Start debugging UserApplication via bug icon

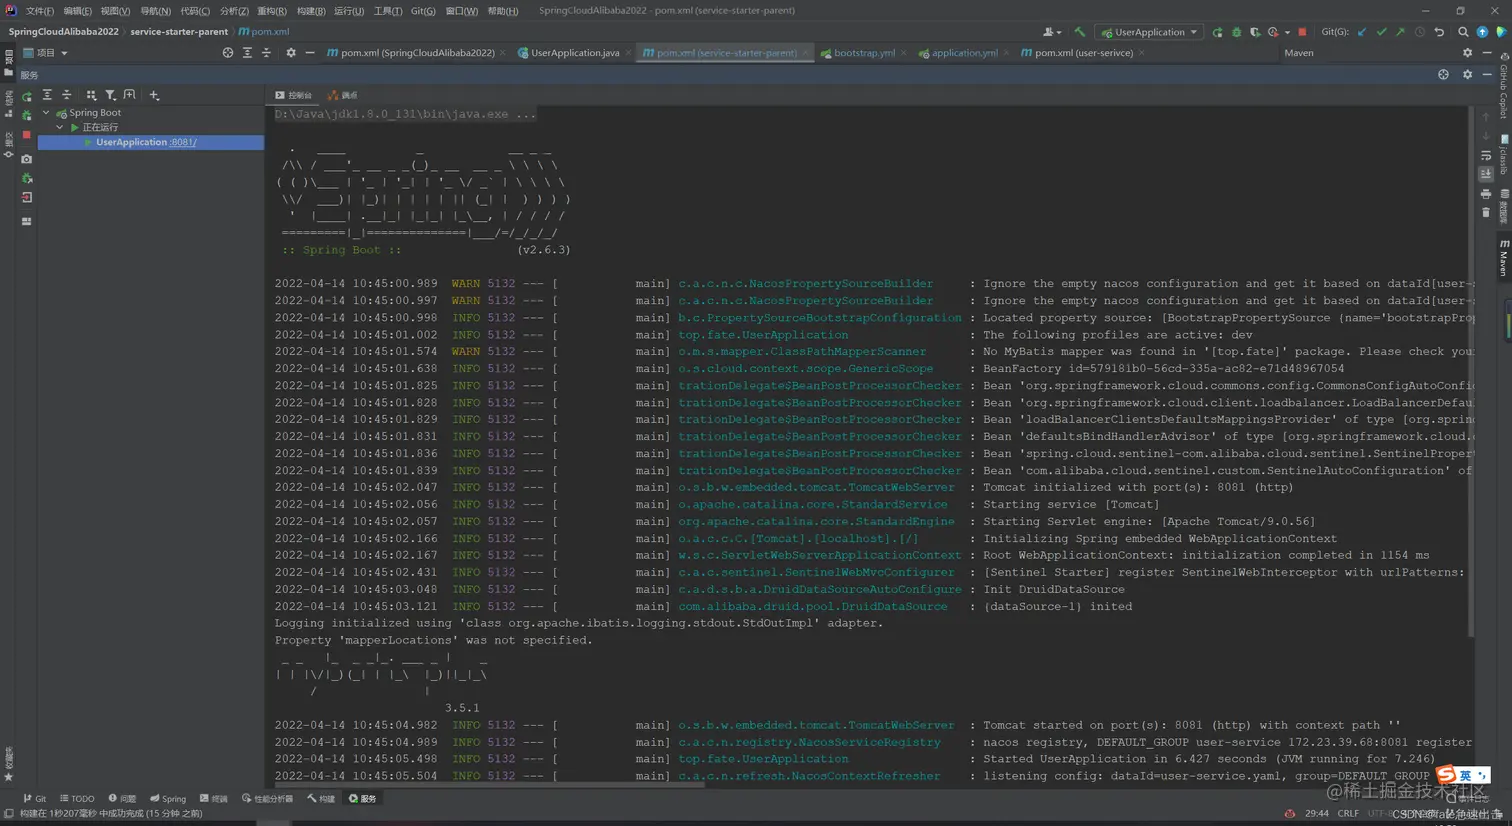point(1236,32)
